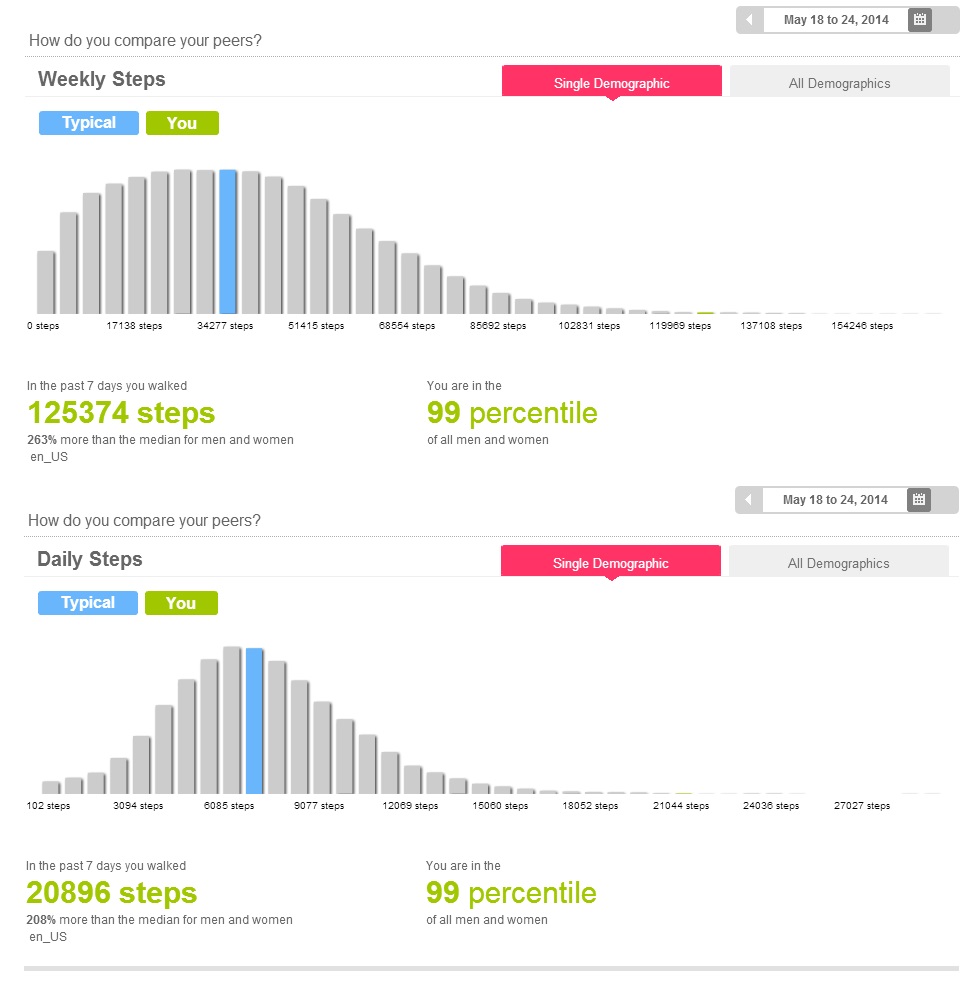The height and width of the screenshot is (984, 968).
Task: Click the first gray bar at 0 steps
Action: coord(46,282)
